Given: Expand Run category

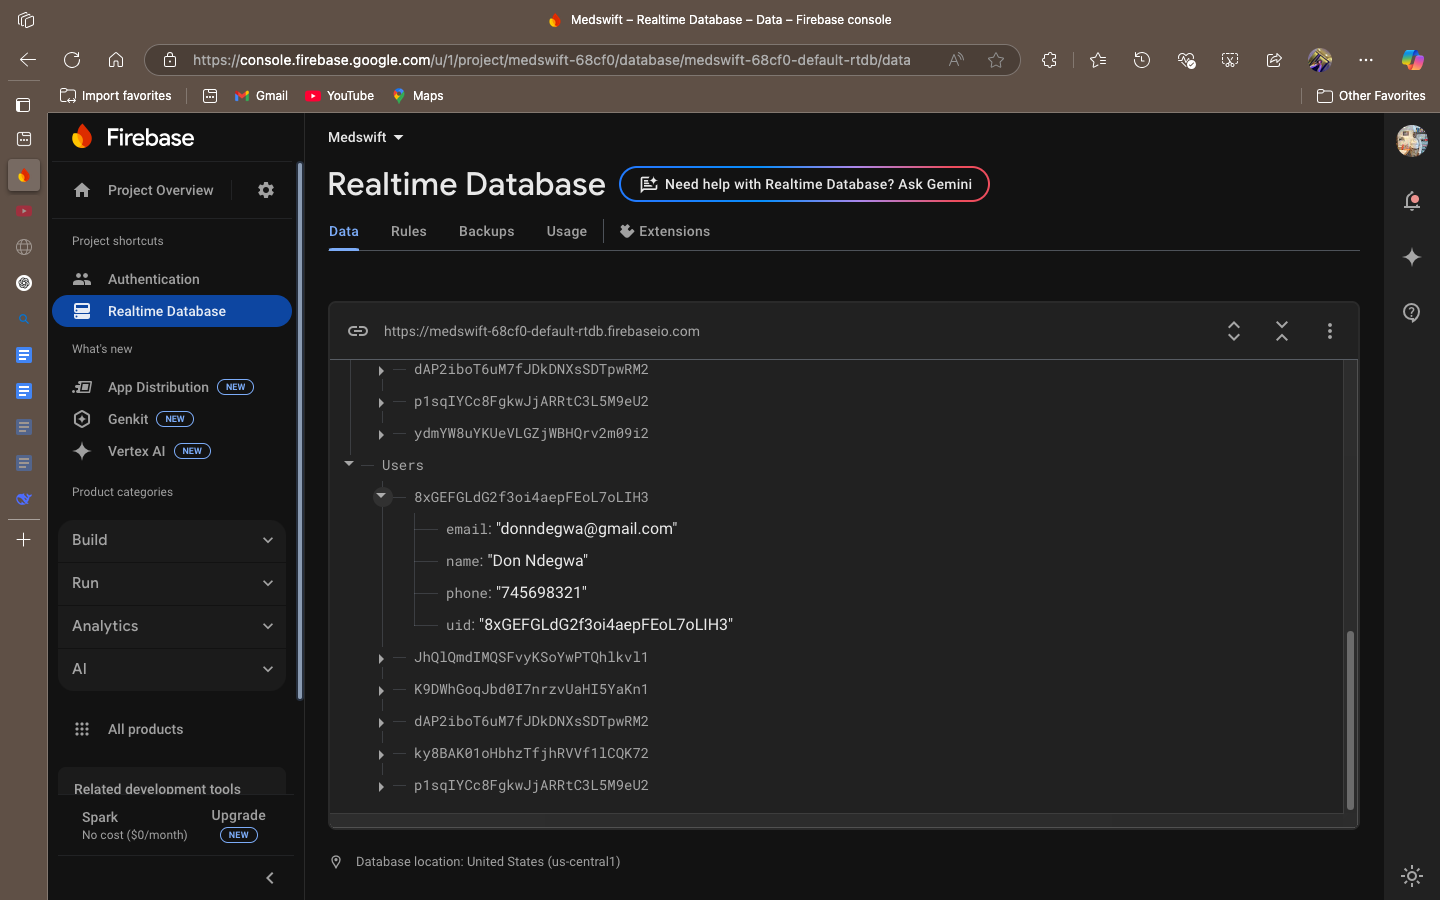Looking at the screenshot, I should (x=172, y=583).
